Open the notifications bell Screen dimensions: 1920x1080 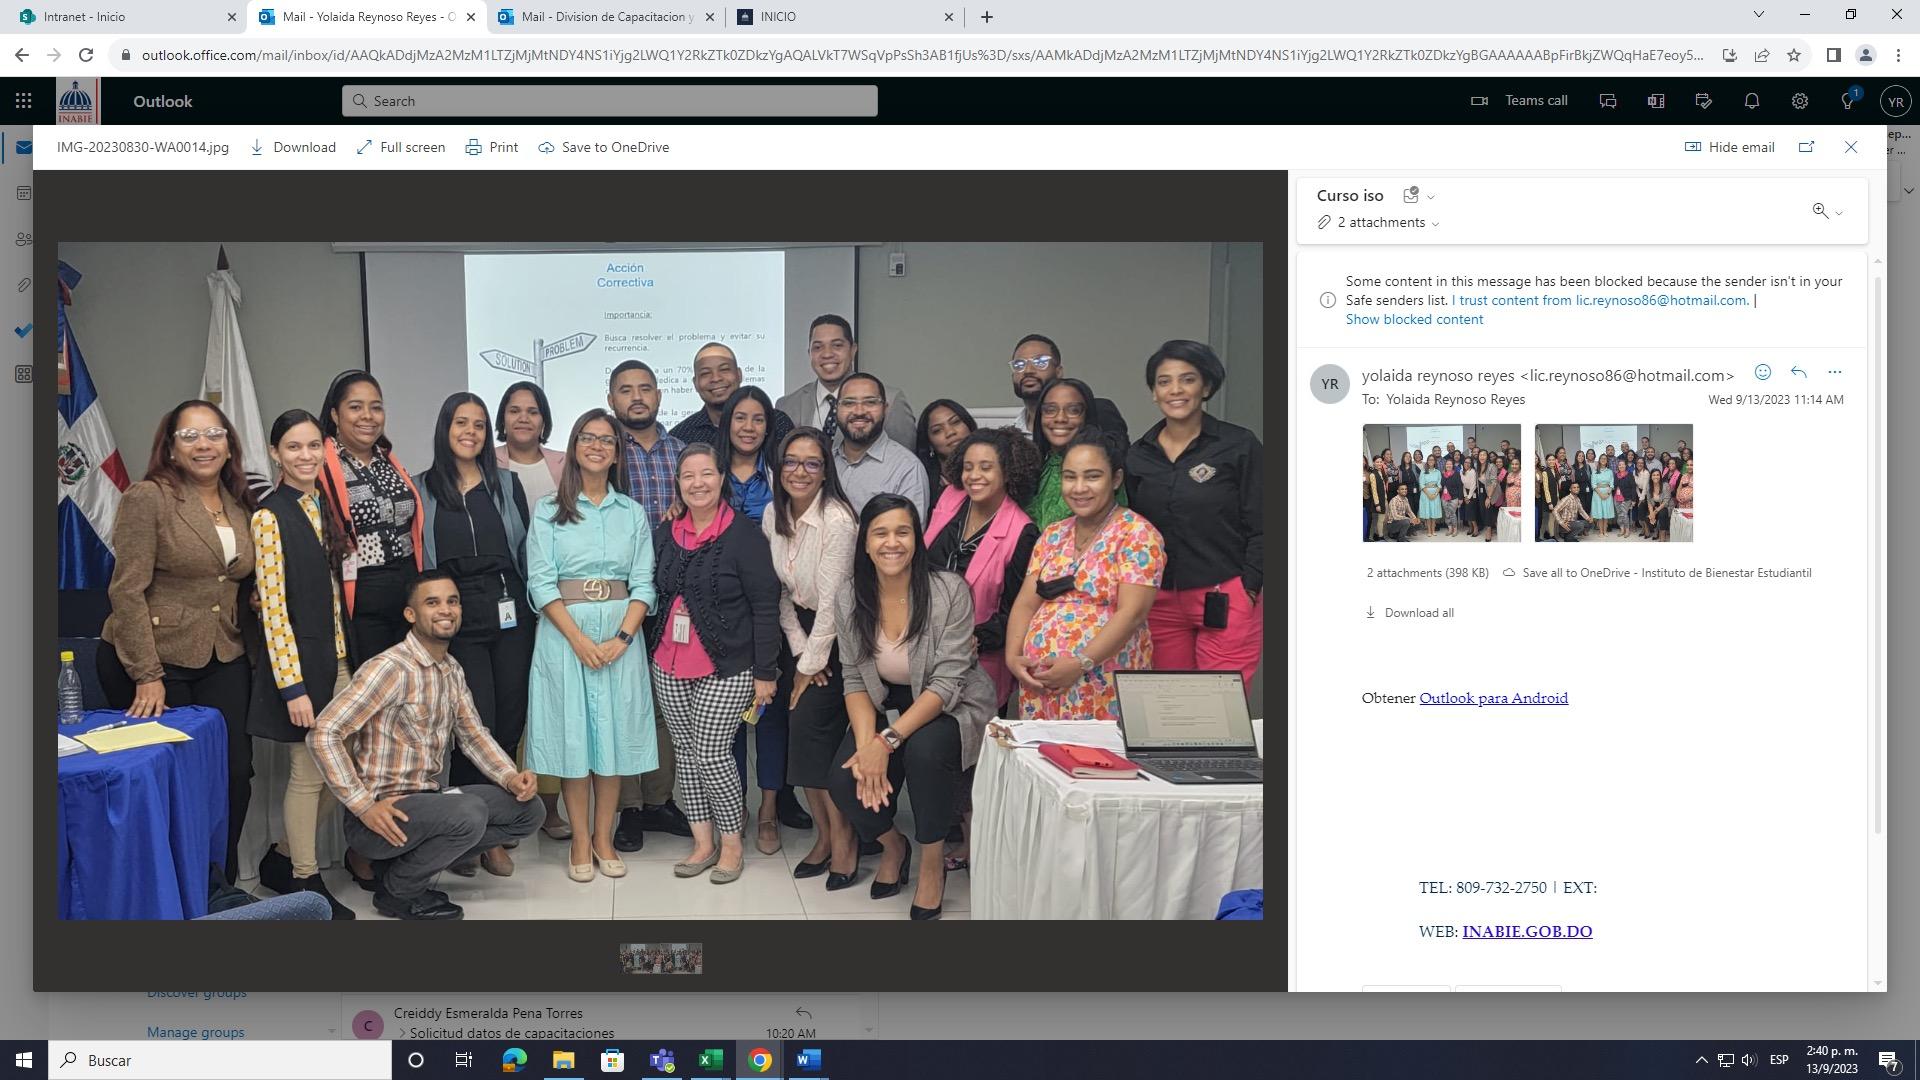tap(1751, 101)
